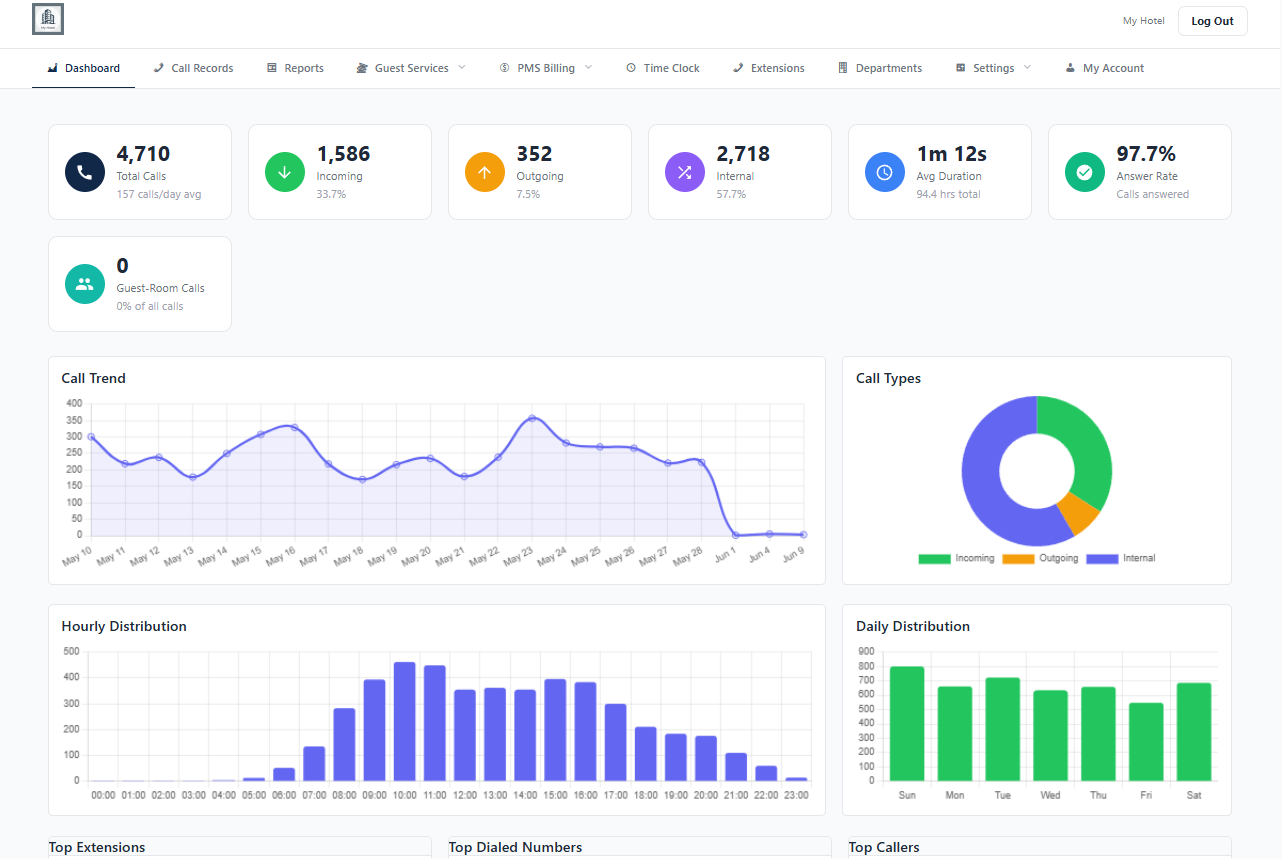Click the 15:00 bar in Hourly Distribution

[x=555, y=730]
